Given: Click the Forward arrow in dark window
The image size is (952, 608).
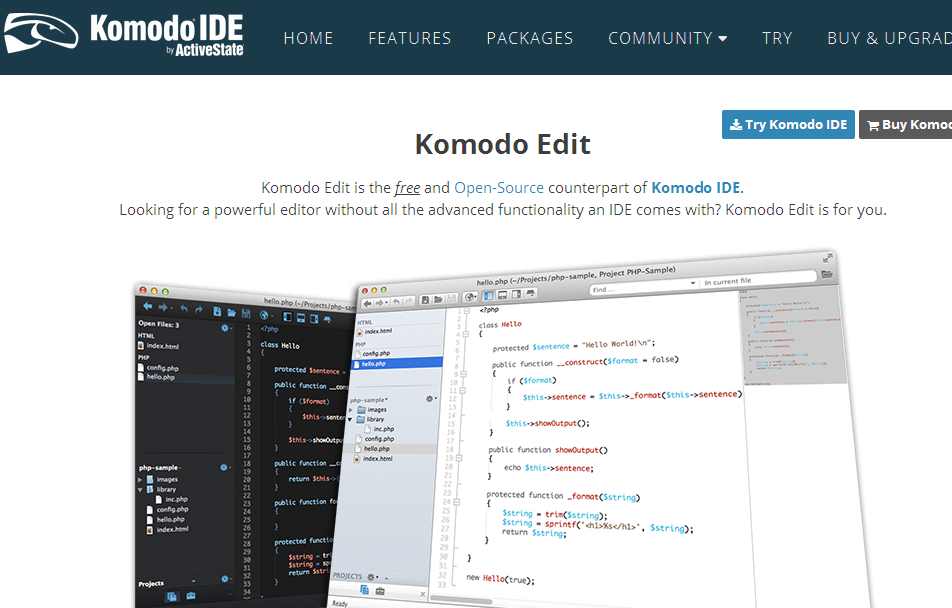Looking at the screenshot, I should (x=163, y=307).
